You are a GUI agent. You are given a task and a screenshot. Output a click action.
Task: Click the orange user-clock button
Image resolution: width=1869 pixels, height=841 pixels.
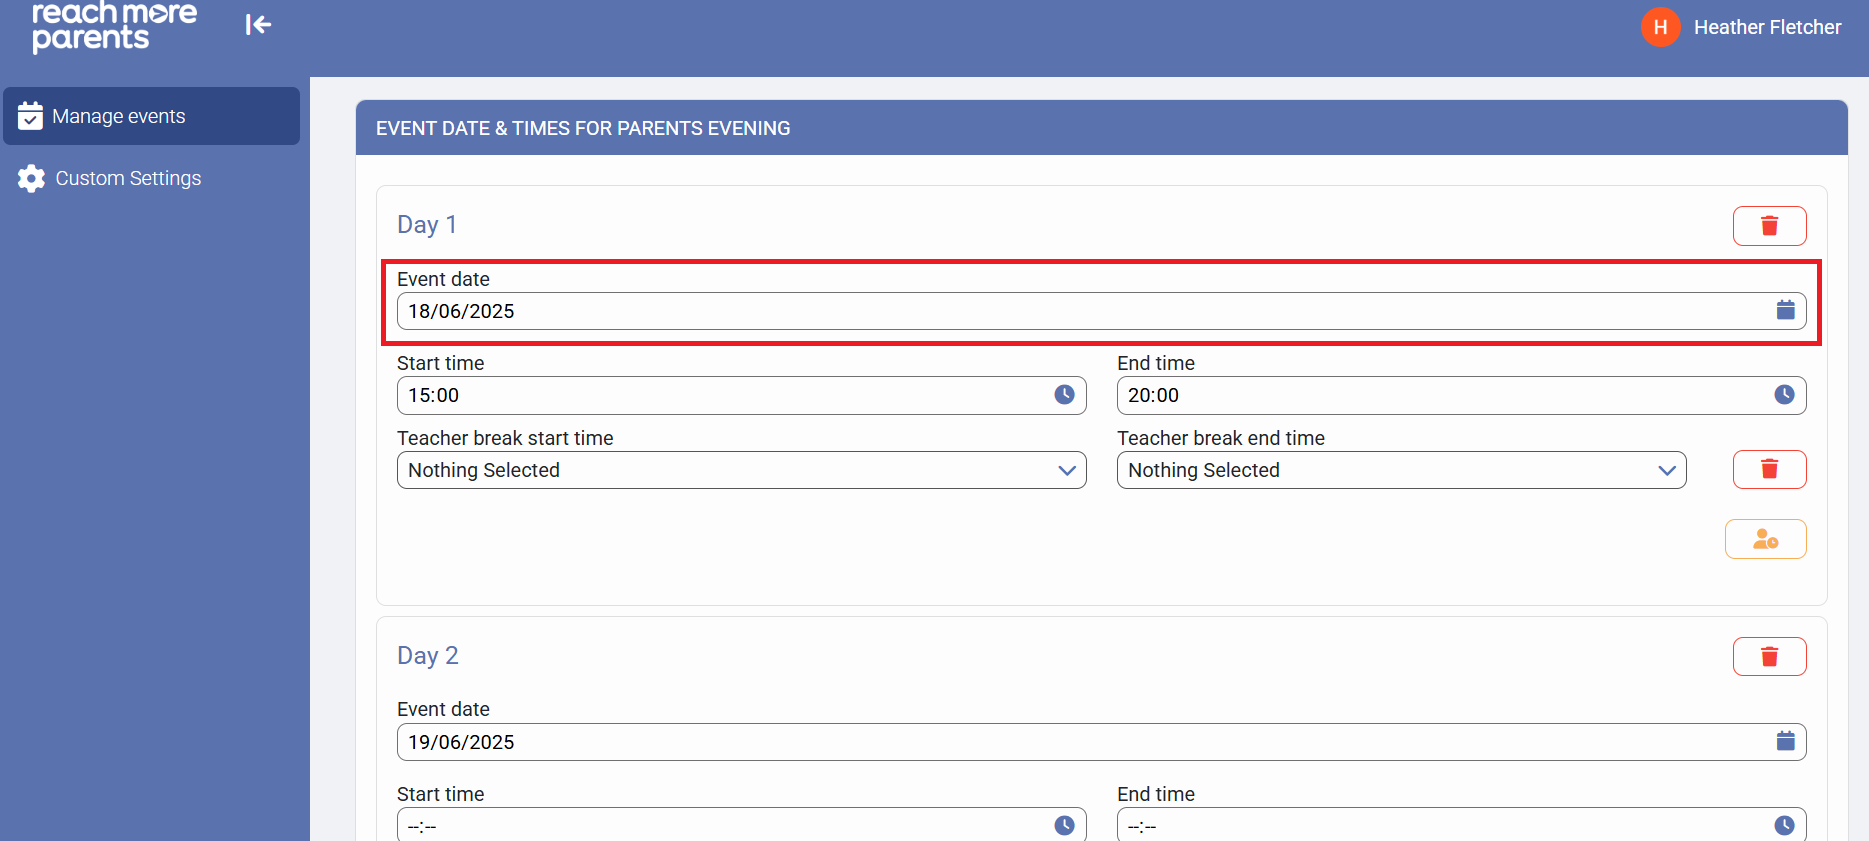click(1765, 540)
